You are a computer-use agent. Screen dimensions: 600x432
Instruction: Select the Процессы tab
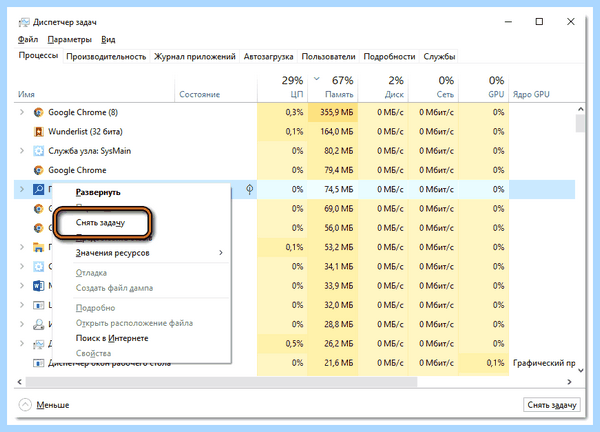38,55
